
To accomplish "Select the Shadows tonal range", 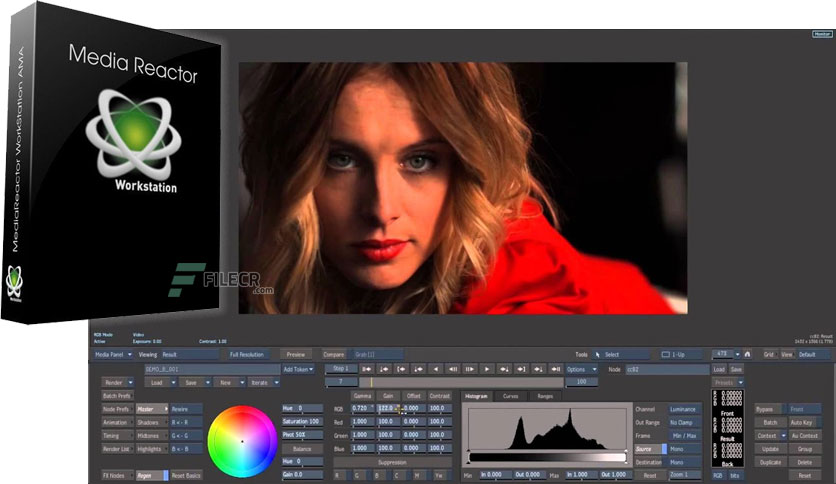I will (x=152, y=423).
